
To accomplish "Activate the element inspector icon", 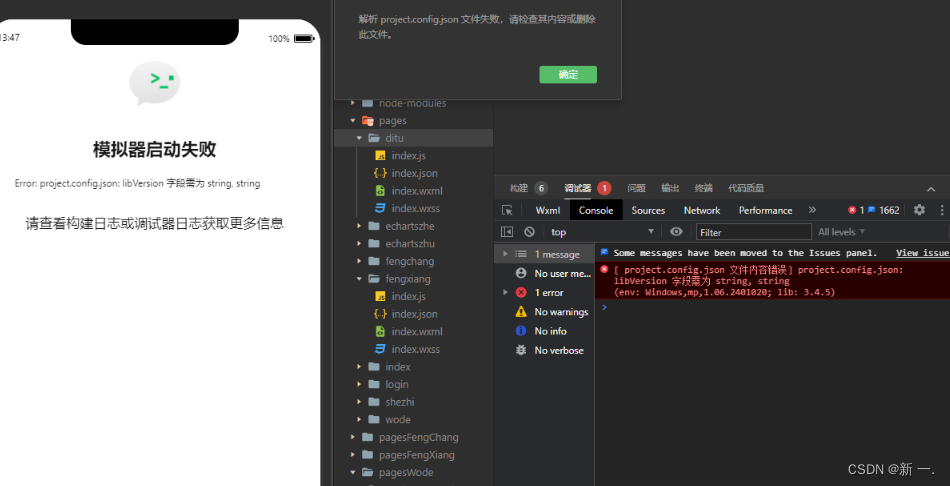I will click(507, 210).
